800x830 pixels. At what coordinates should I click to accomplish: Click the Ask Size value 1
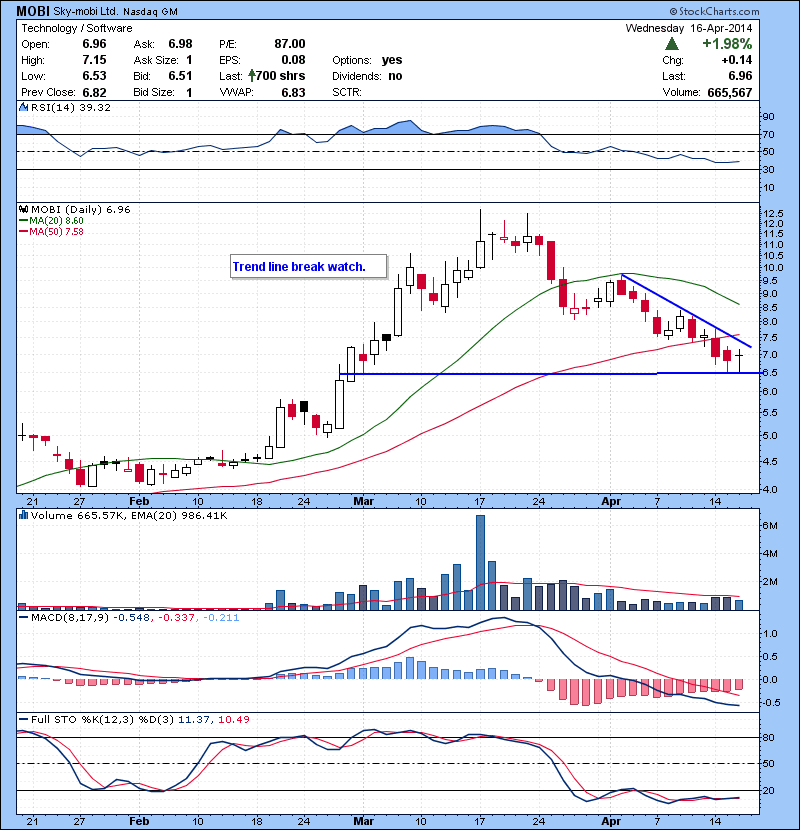(189, 60)
